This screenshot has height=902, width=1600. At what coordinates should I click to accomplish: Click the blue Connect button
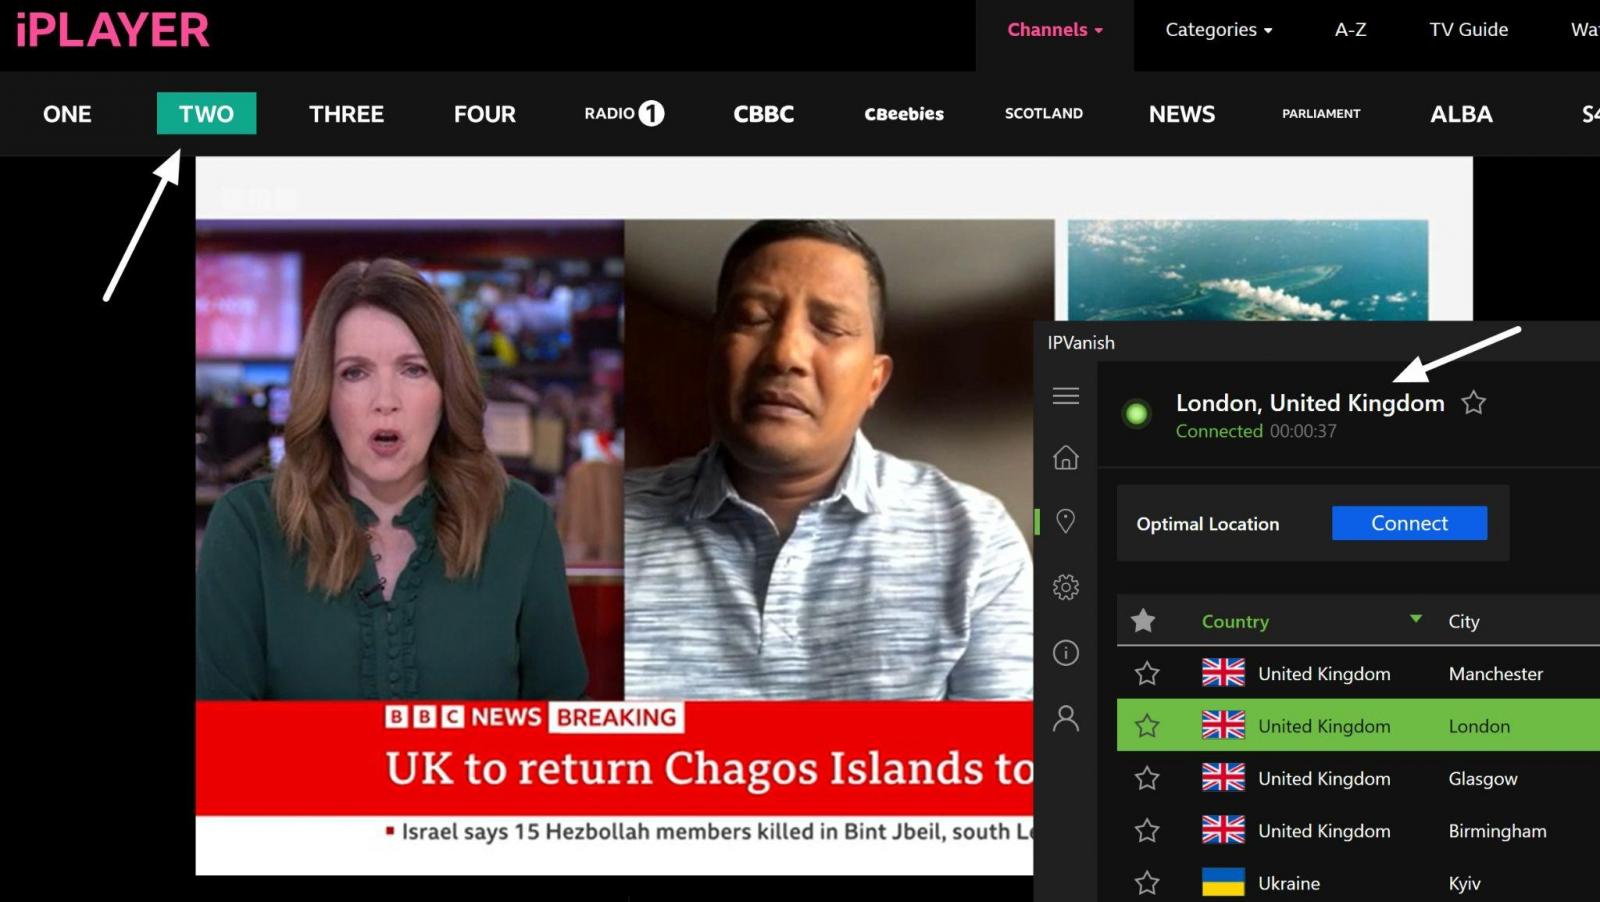[x=1409, y=523]
